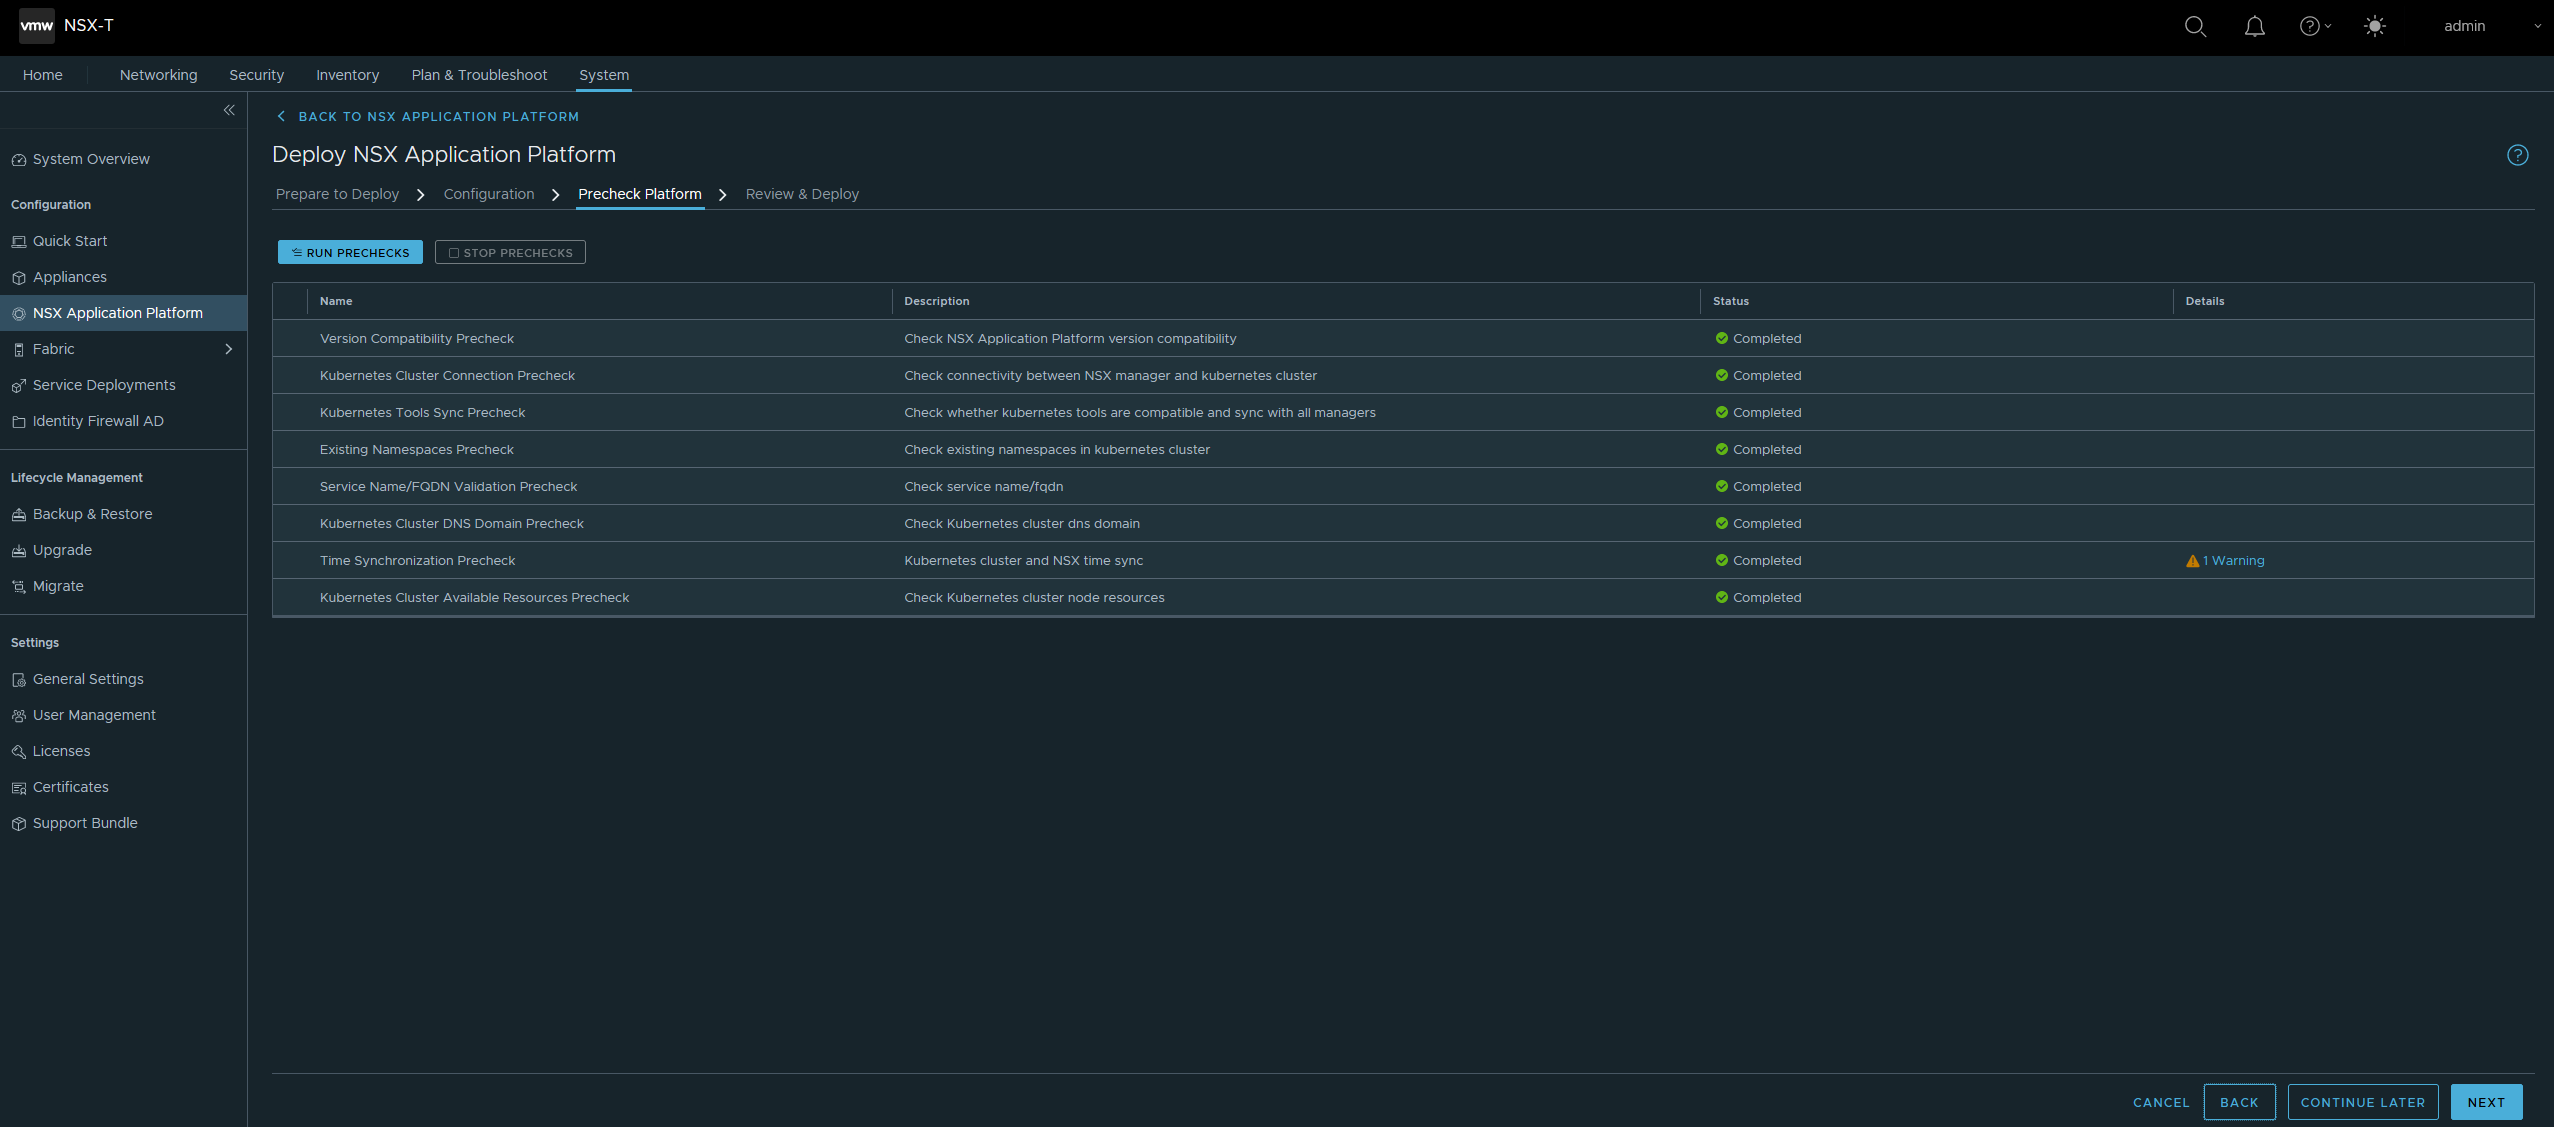Click the warning triangle icon in Details
This screenshot has height=1127, width=2554.
click(2192, 561)
